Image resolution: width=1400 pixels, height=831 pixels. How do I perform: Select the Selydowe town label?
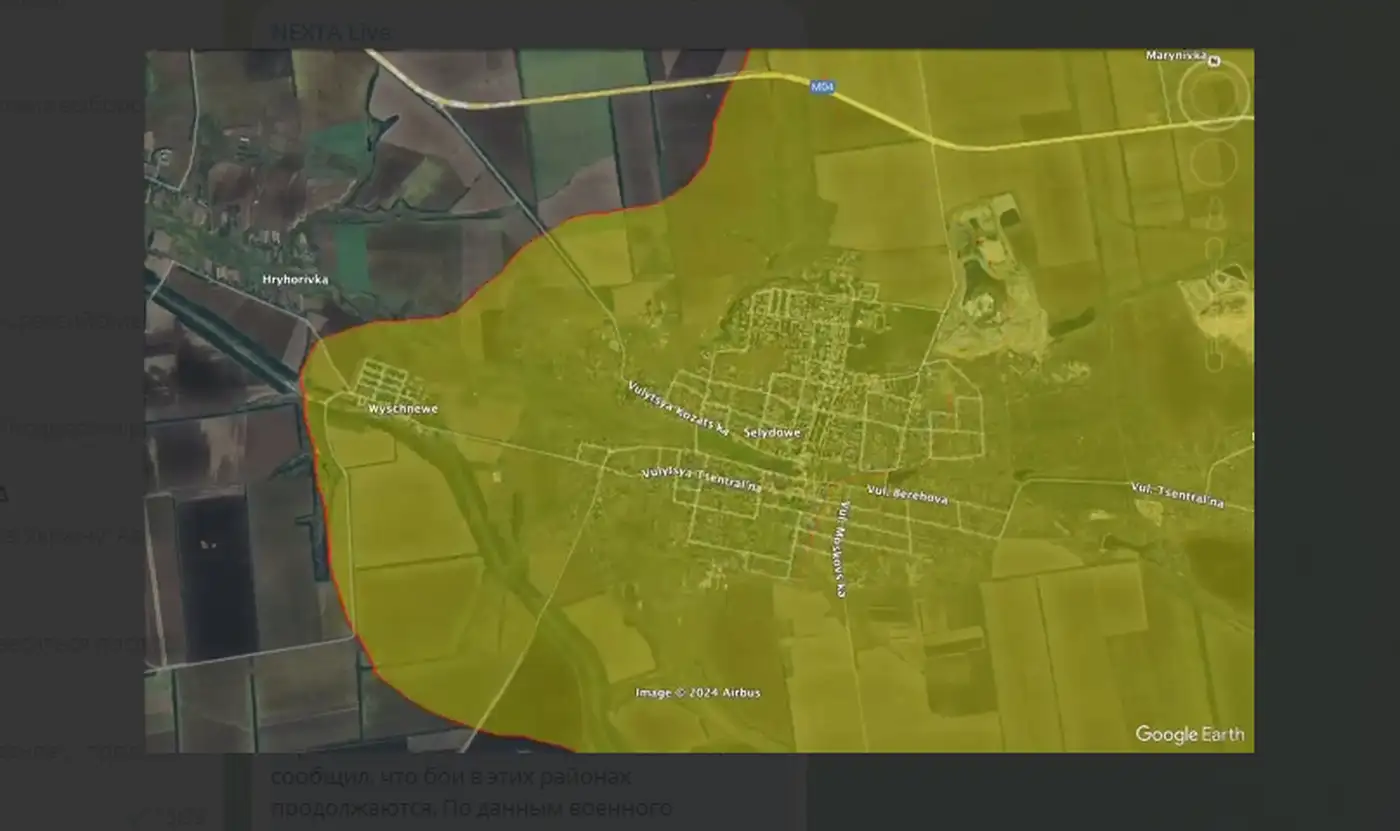tap(773, 433)
